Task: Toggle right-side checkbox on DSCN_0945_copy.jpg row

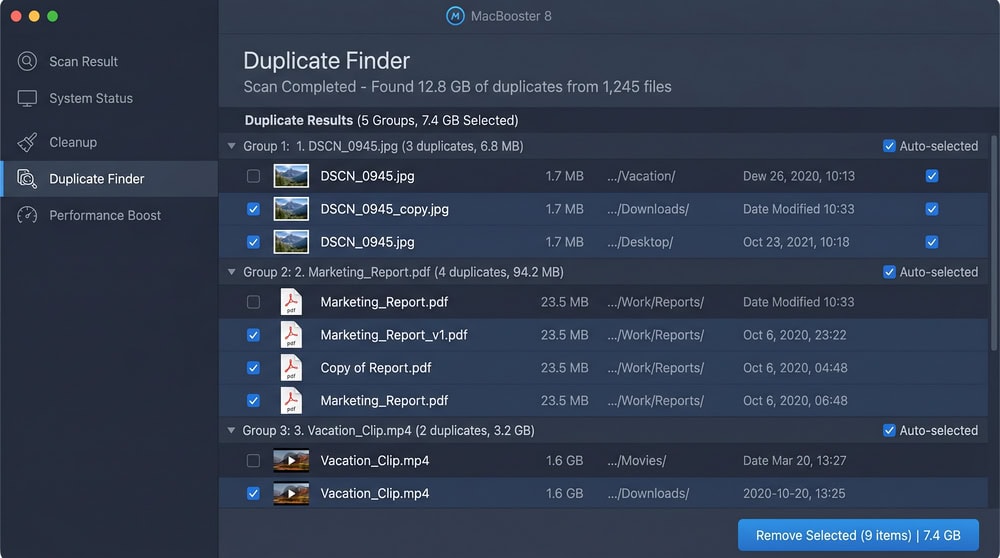Action: click(932, 209)
